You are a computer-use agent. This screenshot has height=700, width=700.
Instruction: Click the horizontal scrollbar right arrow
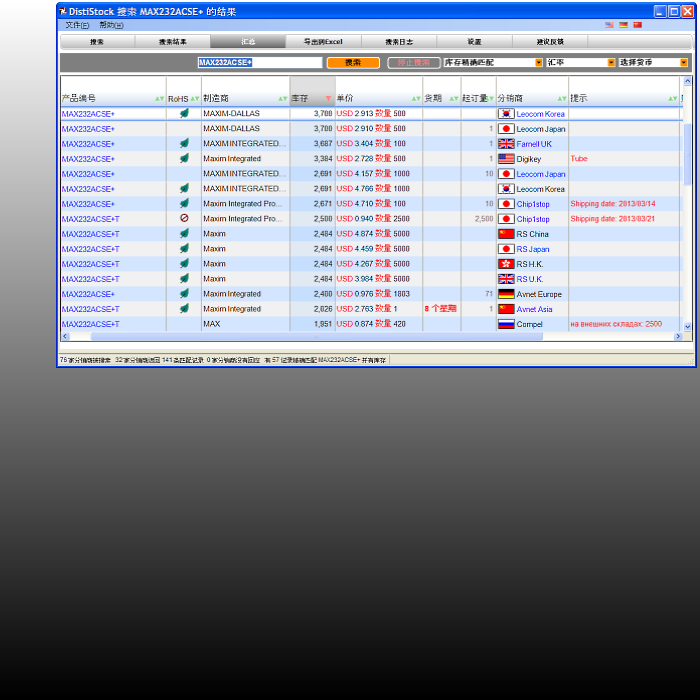(678, 336)
